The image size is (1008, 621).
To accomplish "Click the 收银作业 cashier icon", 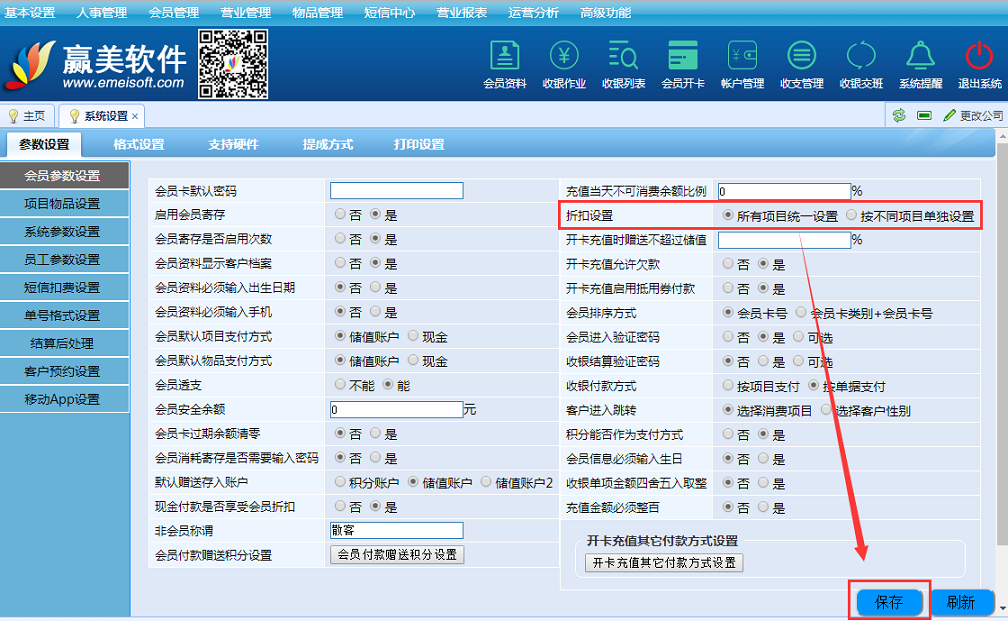I will click(564, 64).
